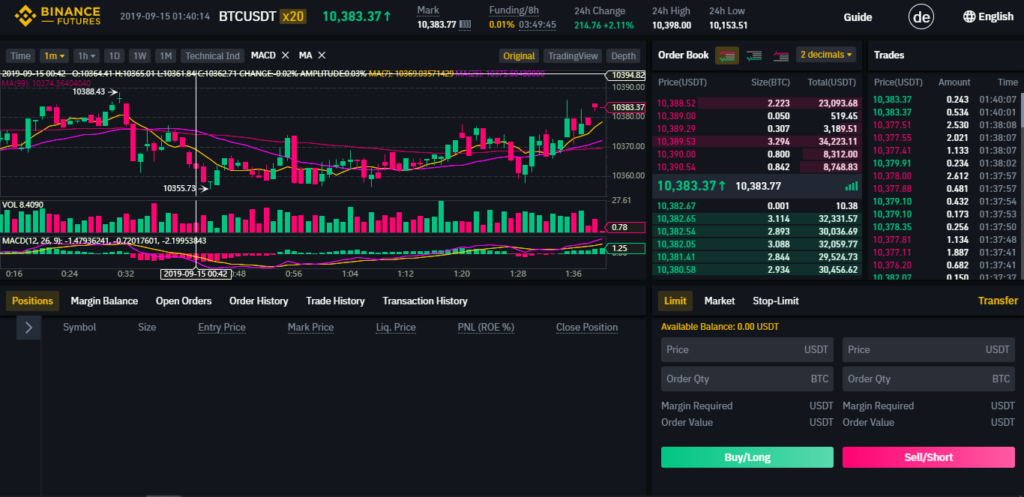
Task: Click ask price 10,388.52 in order book
Action: [x=677, y=103]
